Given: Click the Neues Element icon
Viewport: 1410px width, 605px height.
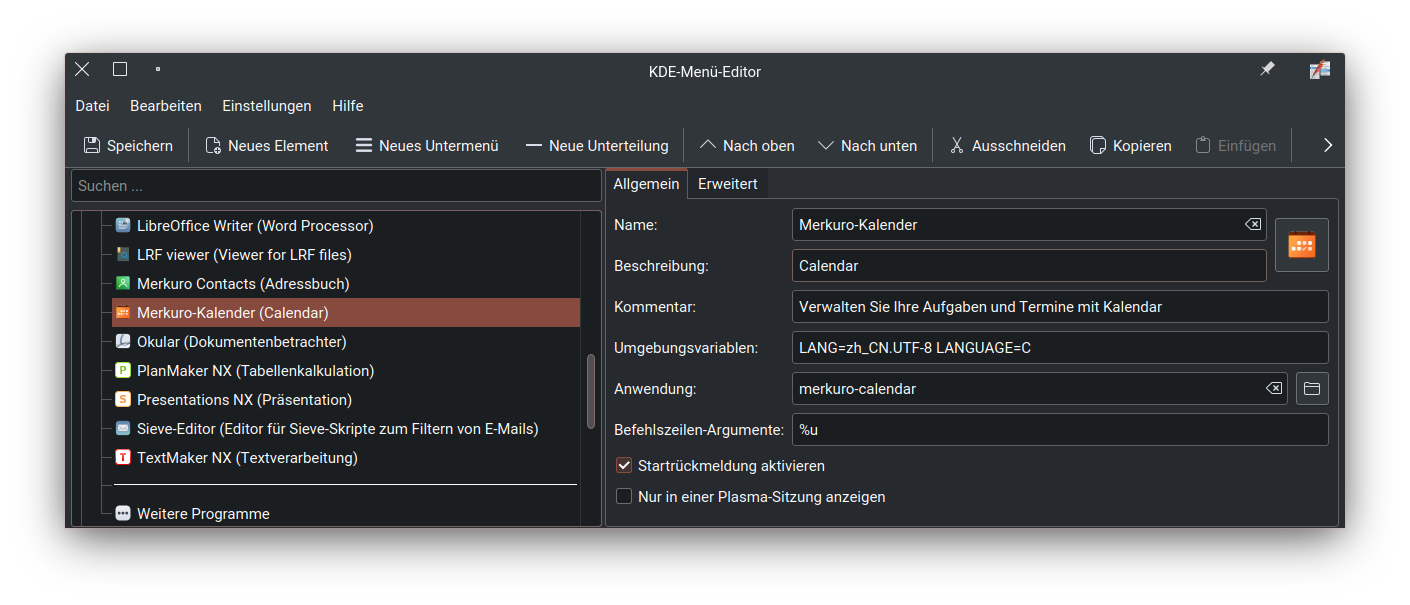Looking at the screenshot, I should [x=213, y=146].
